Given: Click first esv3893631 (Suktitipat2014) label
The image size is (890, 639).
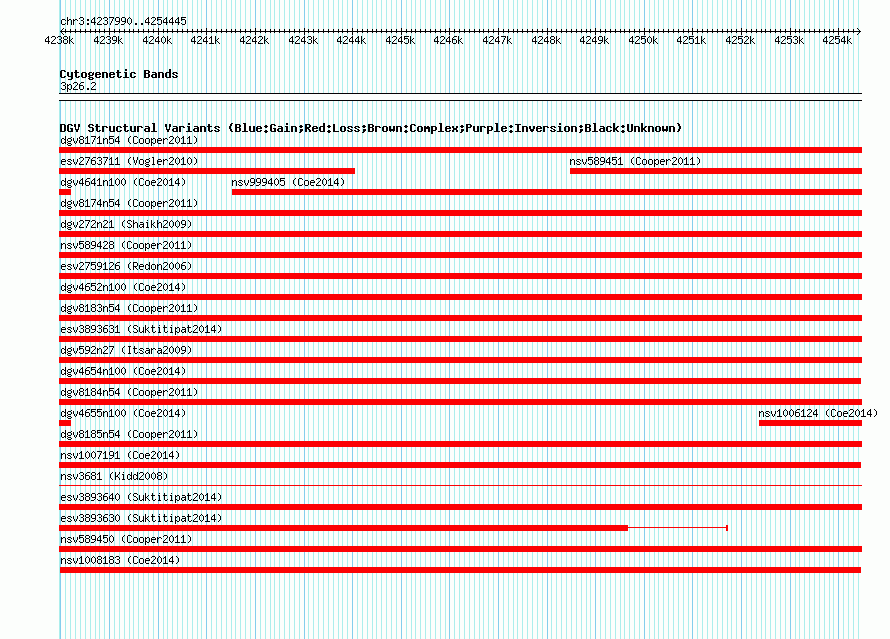Looking at the screenshot, I should pos(141,330).
